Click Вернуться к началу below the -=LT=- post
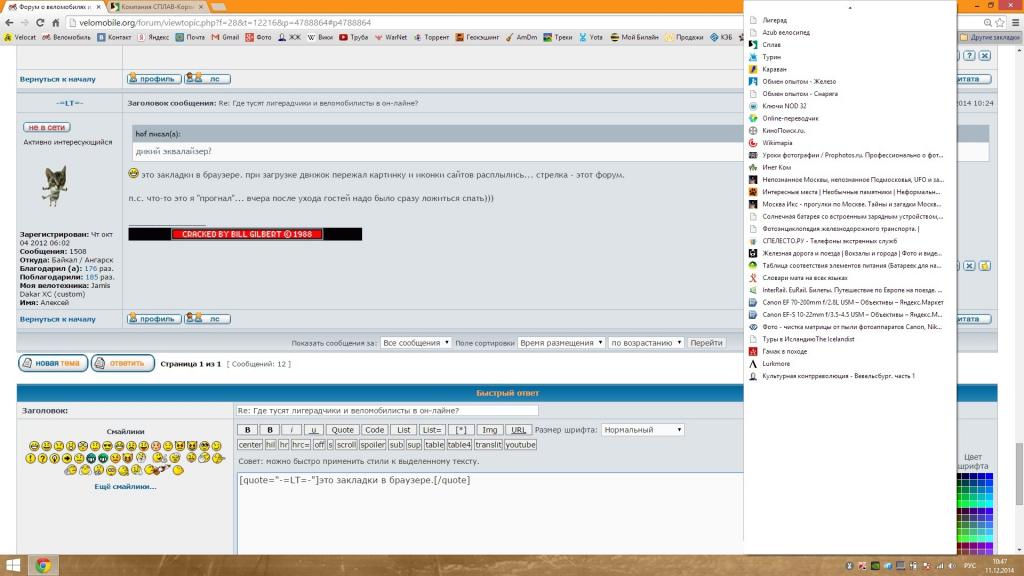 [x=57, y=319]
